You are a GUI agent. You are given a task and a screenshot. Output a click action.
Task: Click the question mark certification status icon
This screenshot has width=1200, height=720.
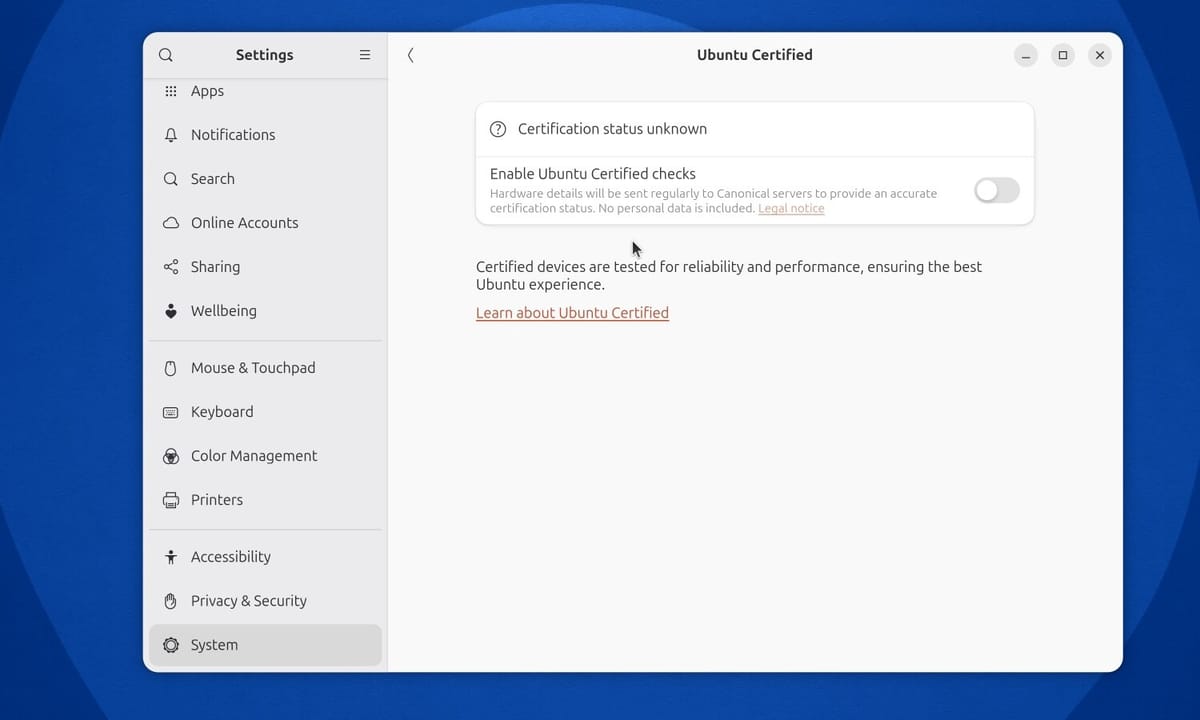coord(498,129)
